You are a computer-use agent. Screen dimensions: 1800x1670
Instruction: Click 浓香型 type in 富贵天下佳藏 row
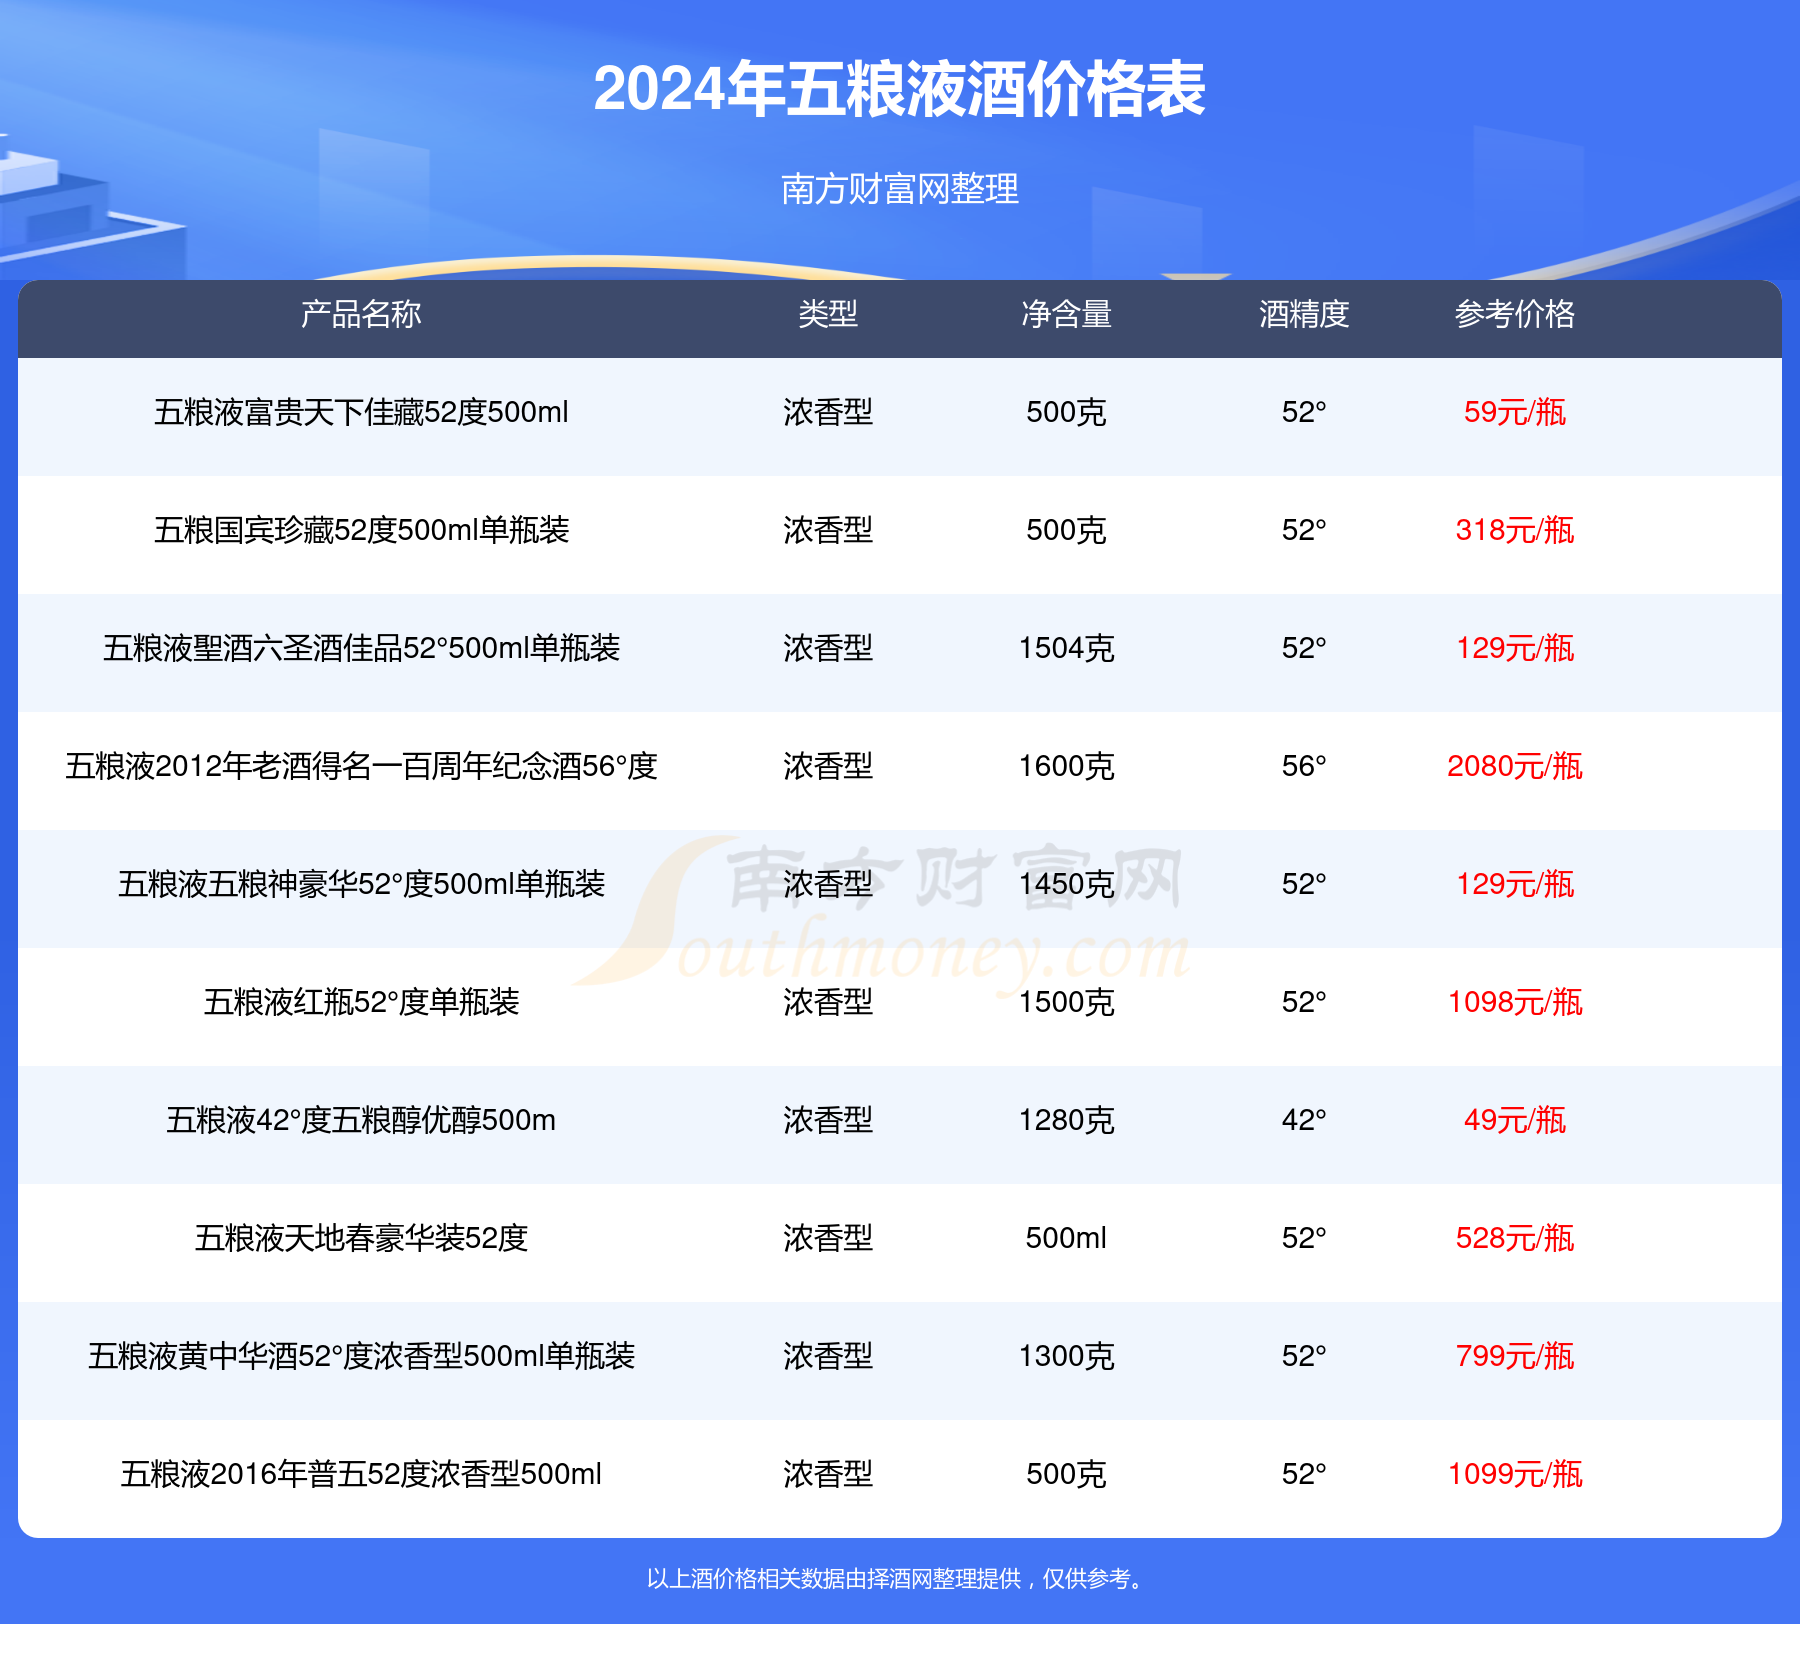click(x=828, y=412)
